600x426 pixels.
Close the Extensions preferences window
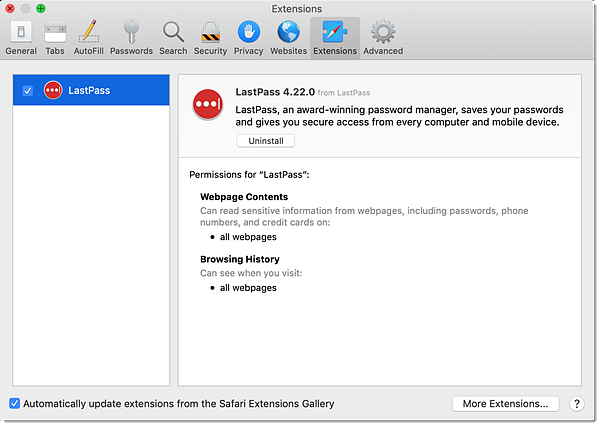point(10,8)
